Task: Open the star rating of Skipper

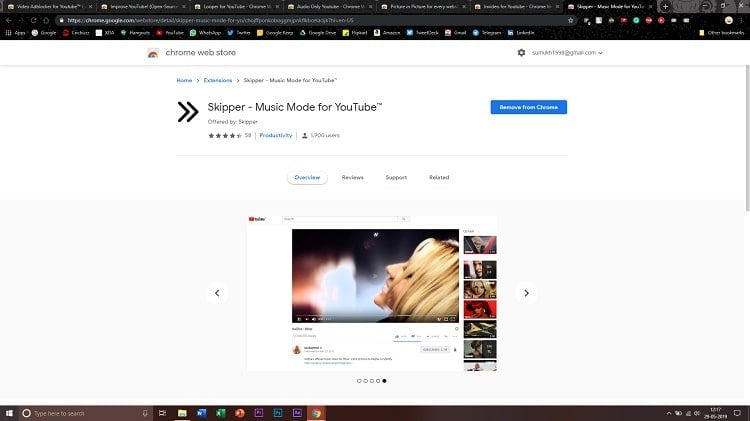Action: [x=225, y=135]
